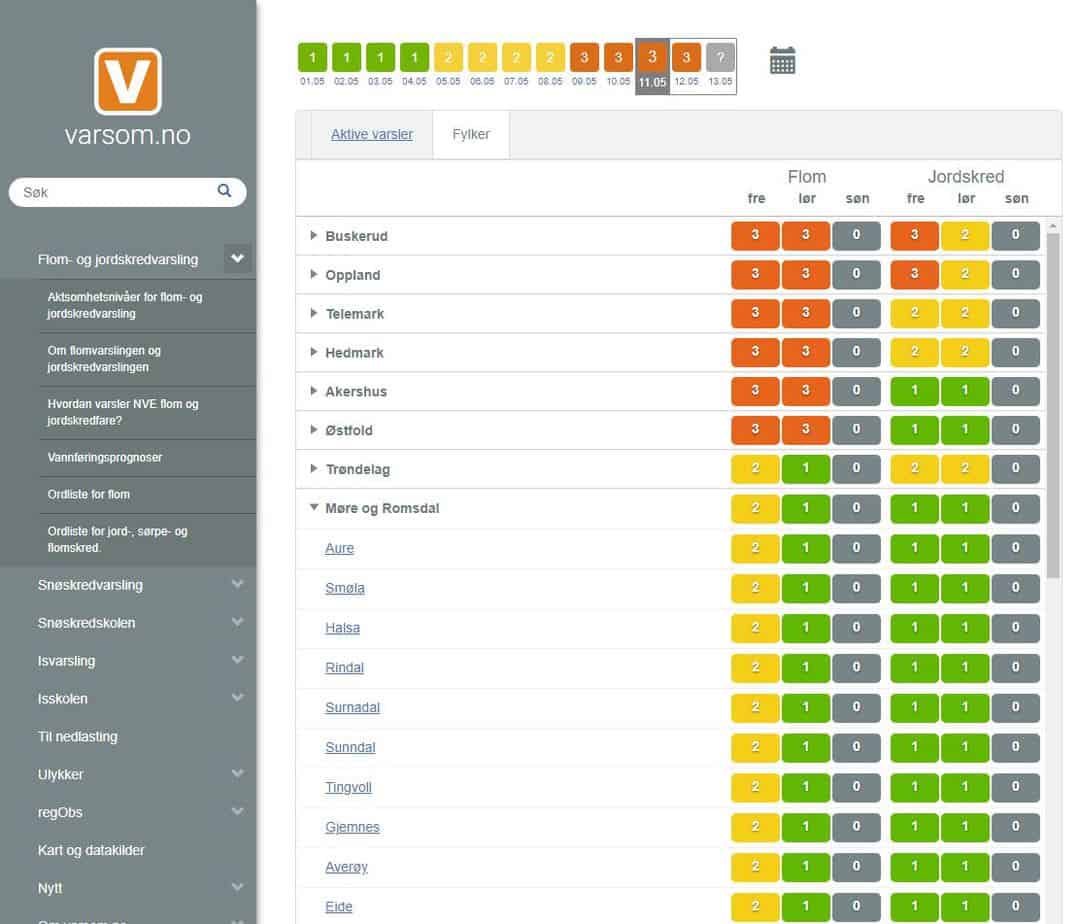Click the table's vertical scrollbar
This screenshot has height=924, width=1080.
pos(1053,400)
